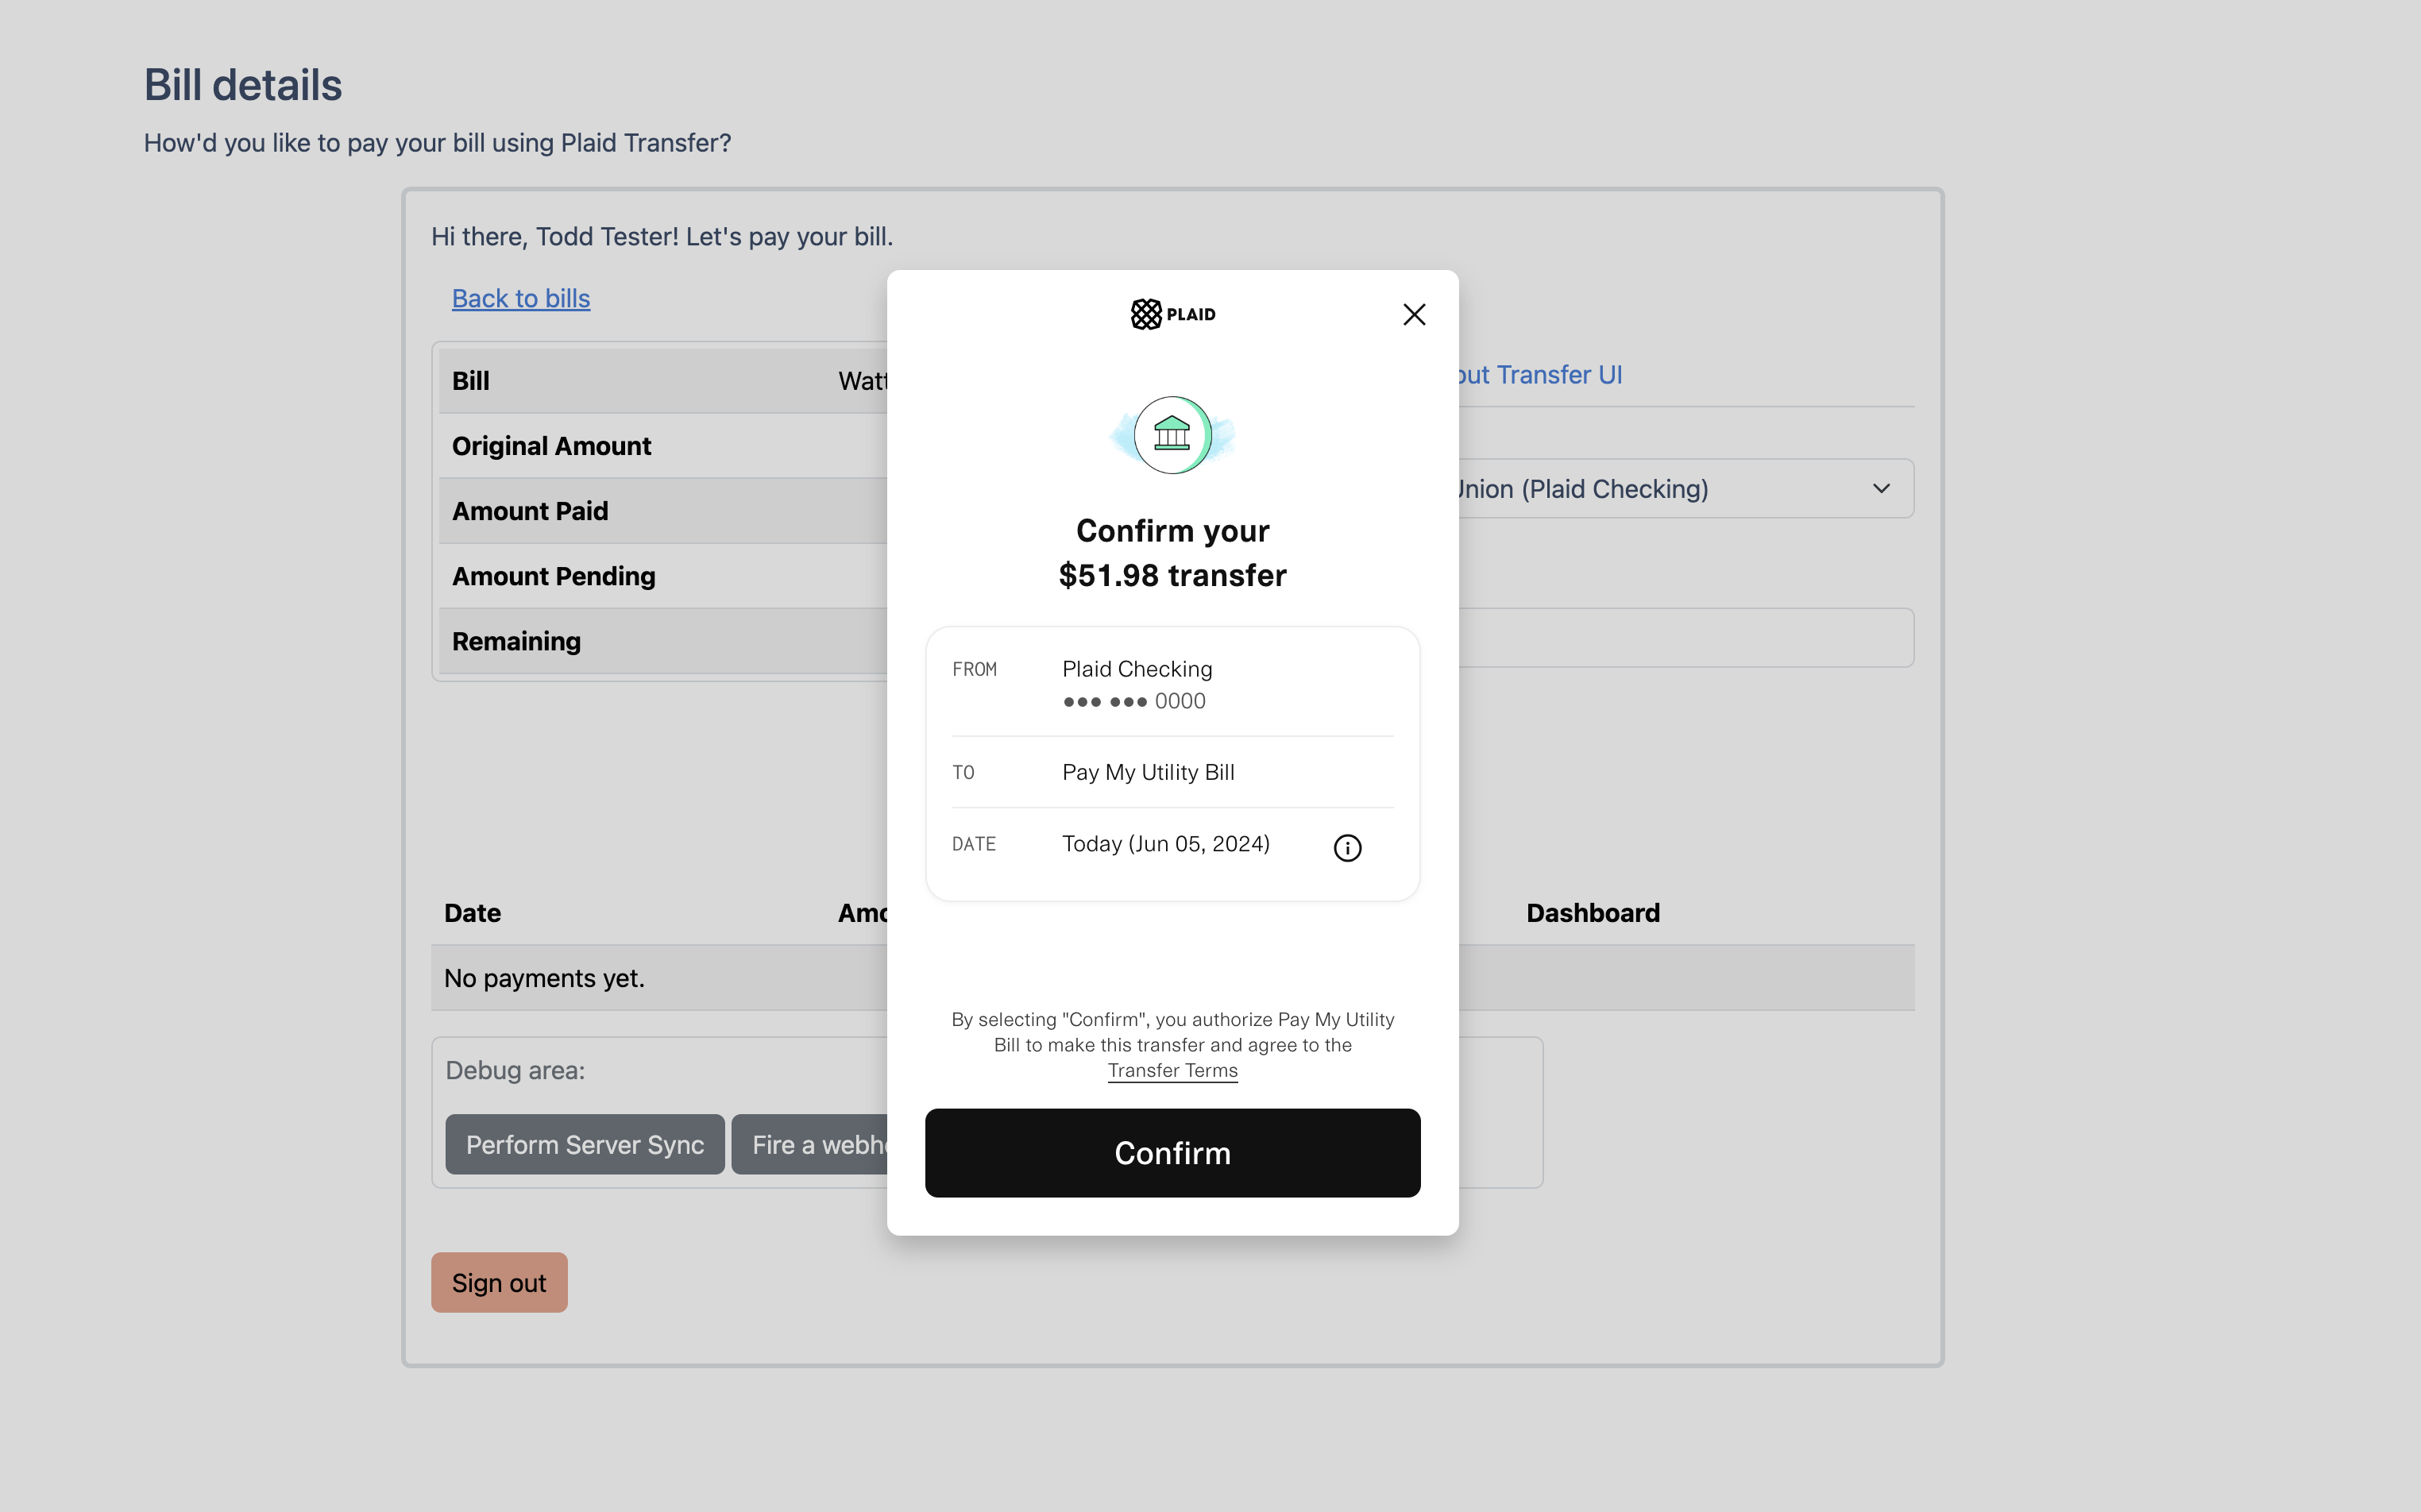Image resolution: width=2421 pixels, height=1512 pixels.
Task: Open the Transfer Terms link
Action: 1172,1070
